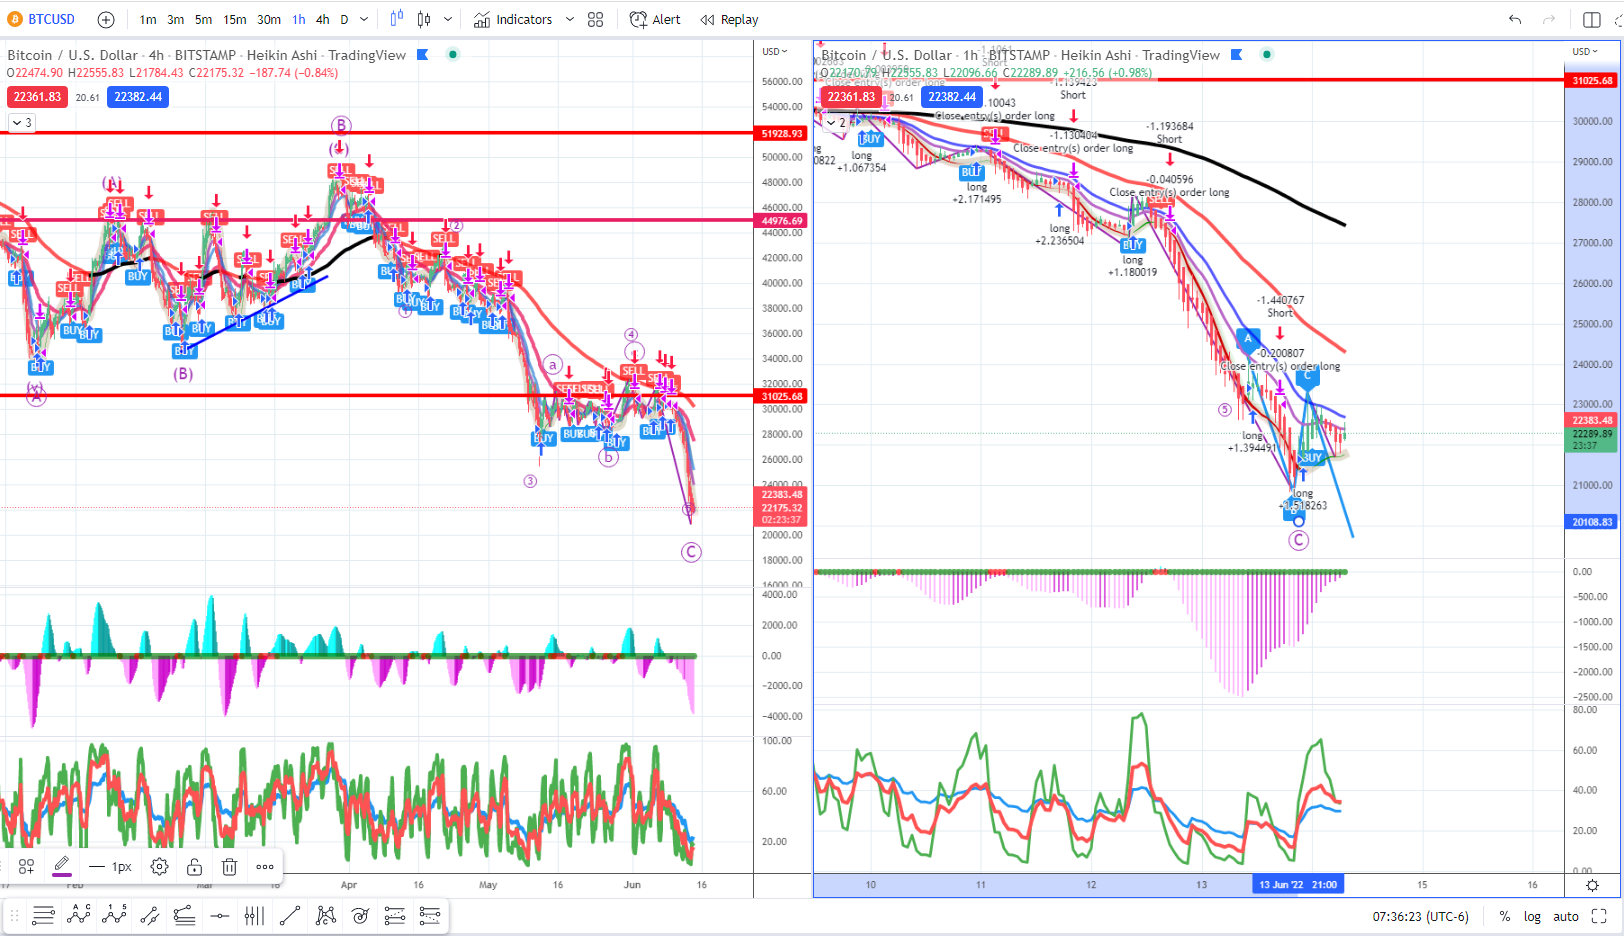
Task: Click the BTCUSD symbol search button
Action: (x=42, y=19)
